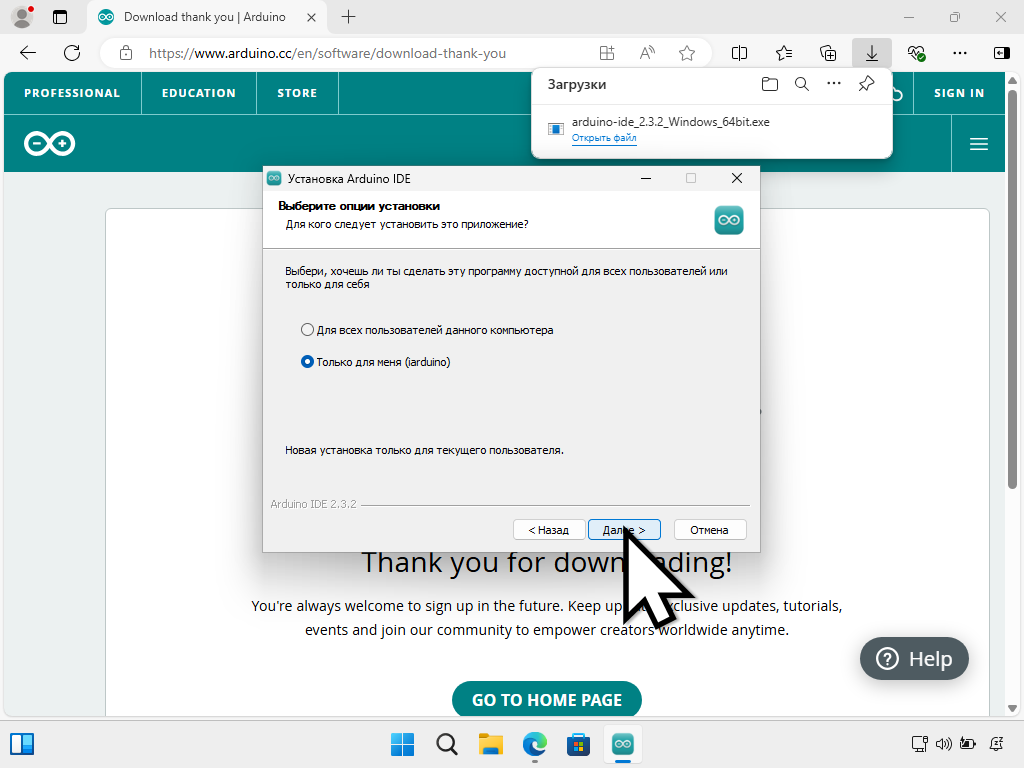Open volume tray icon
1024x768 pixels.
pyautogui.click(x=943, y=744)
